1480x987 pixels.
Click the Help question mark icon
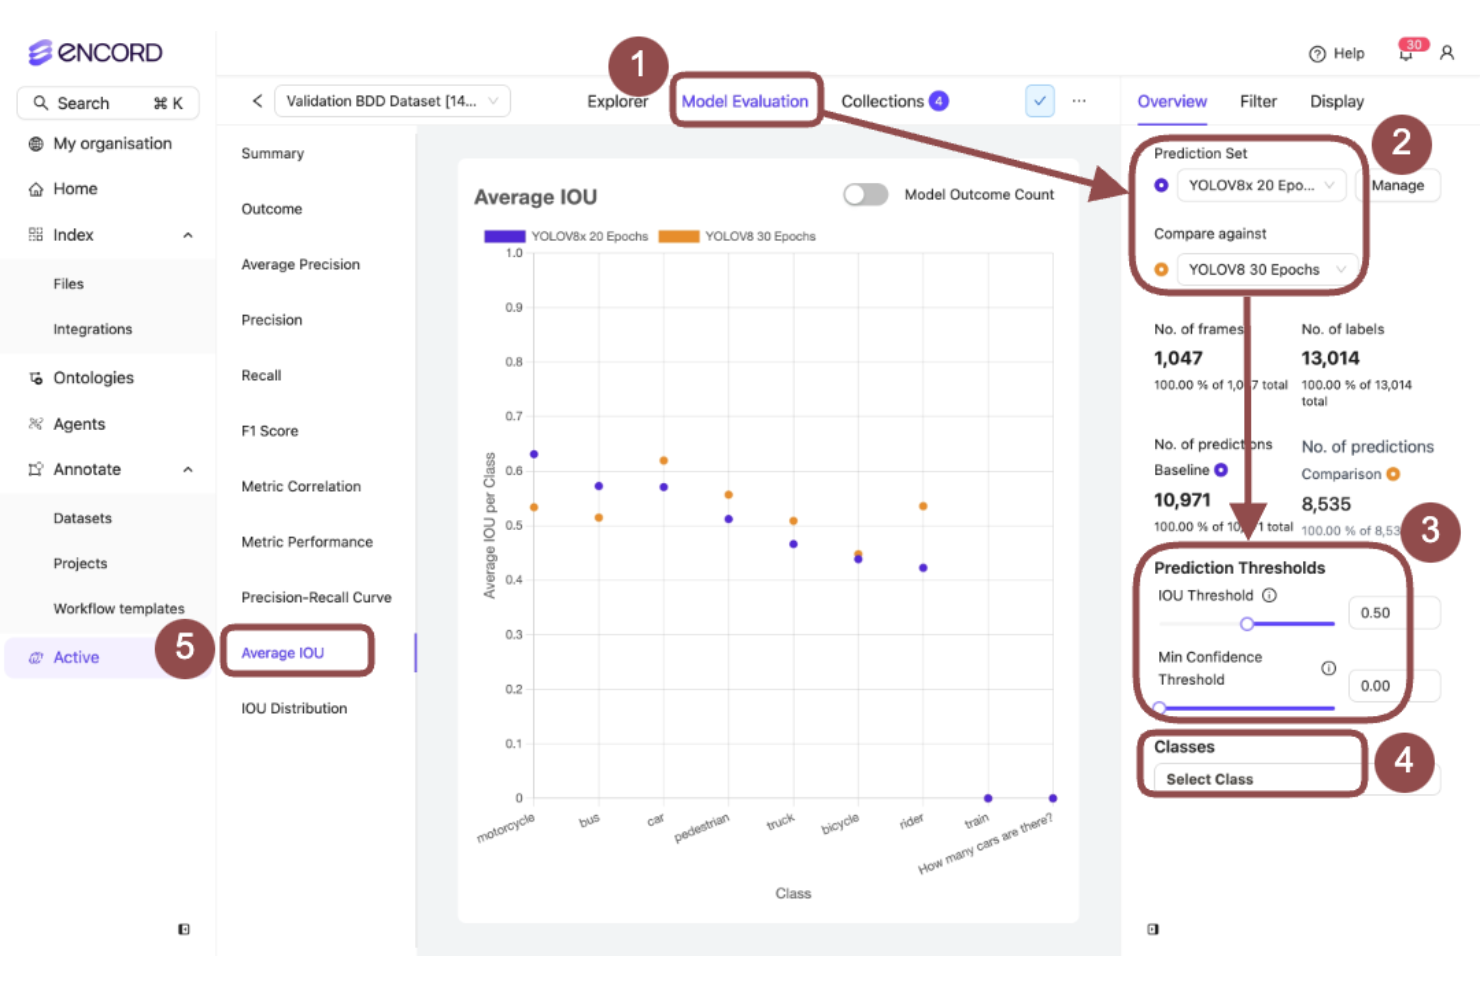click(1317, 54)
